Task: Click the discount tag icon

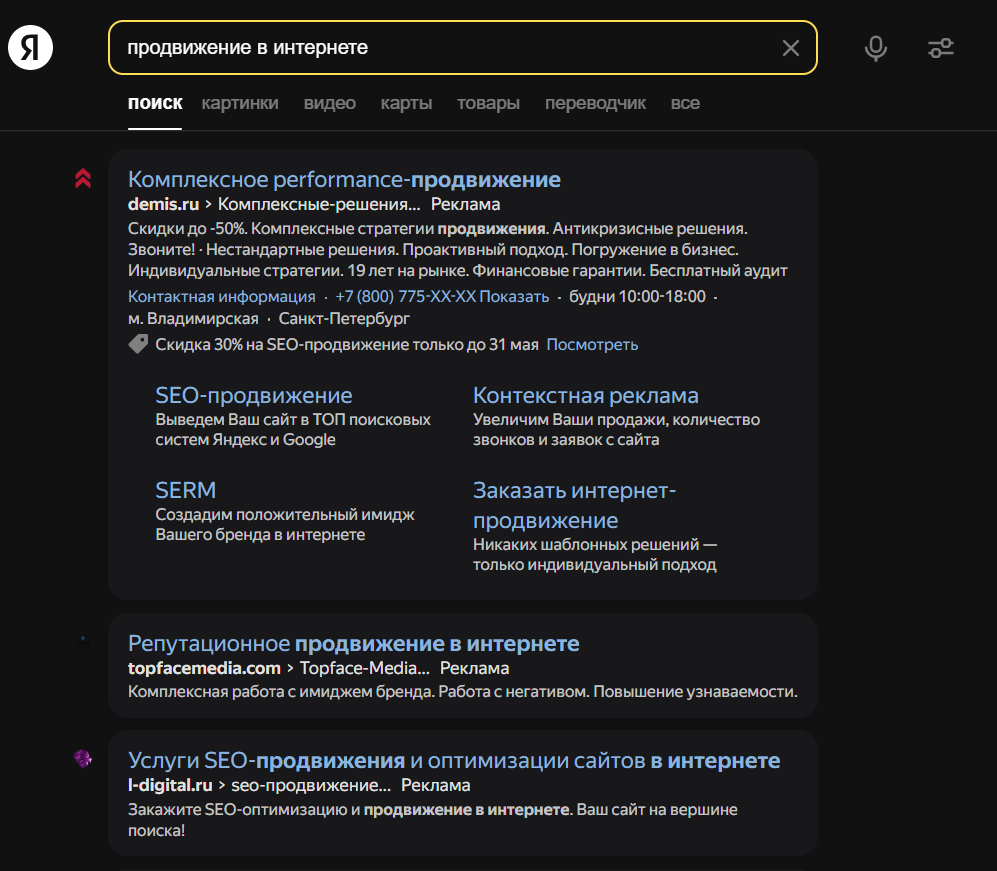Action: (137, 343)
